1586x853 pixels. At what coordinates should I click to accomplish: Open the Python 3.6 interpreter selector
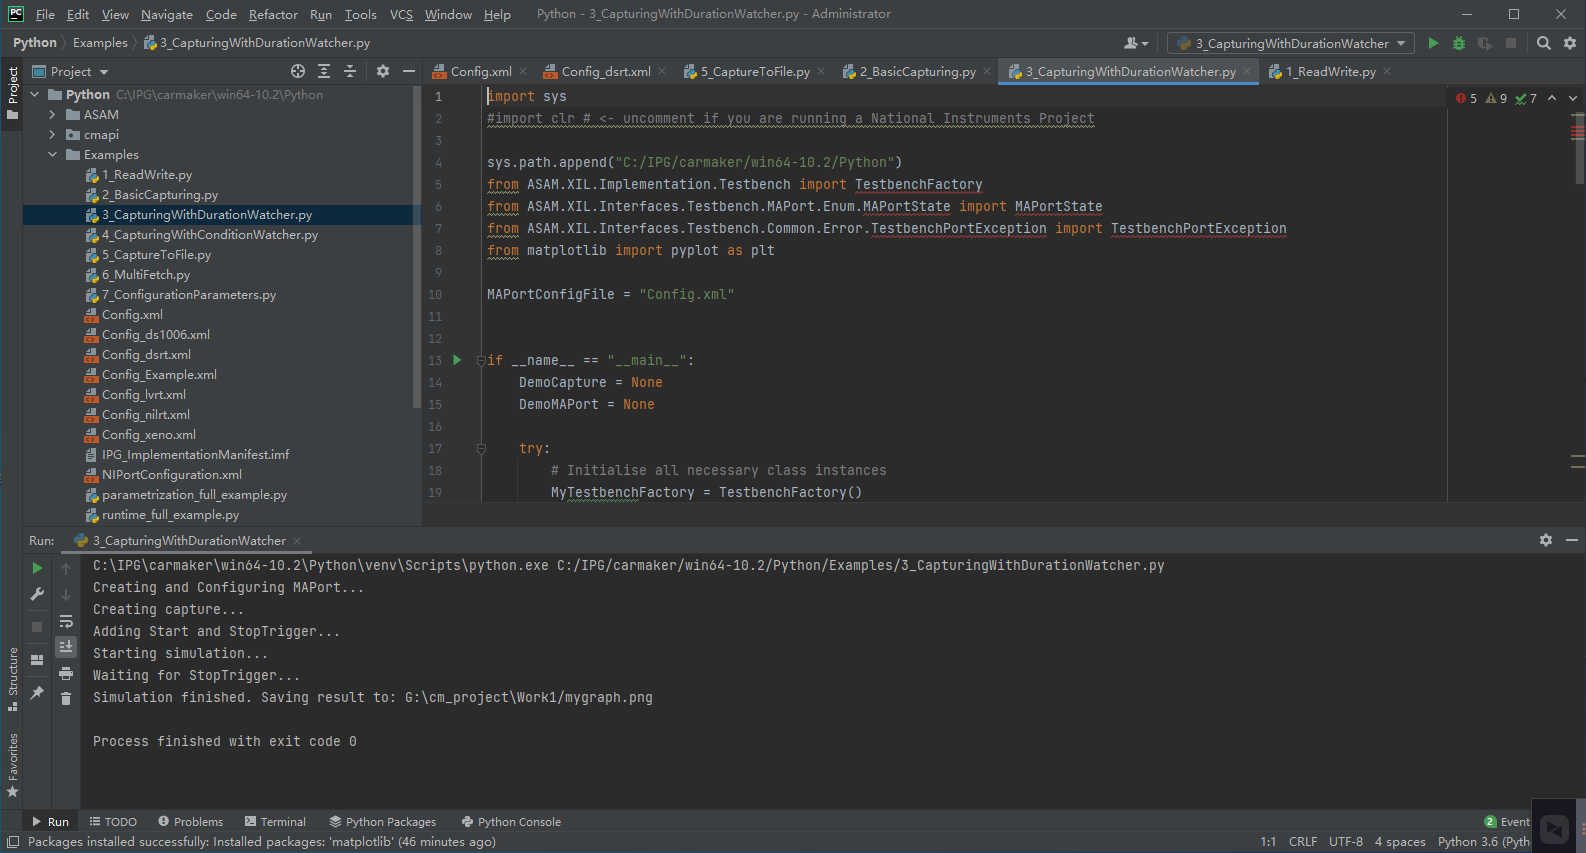point(1483,842)
